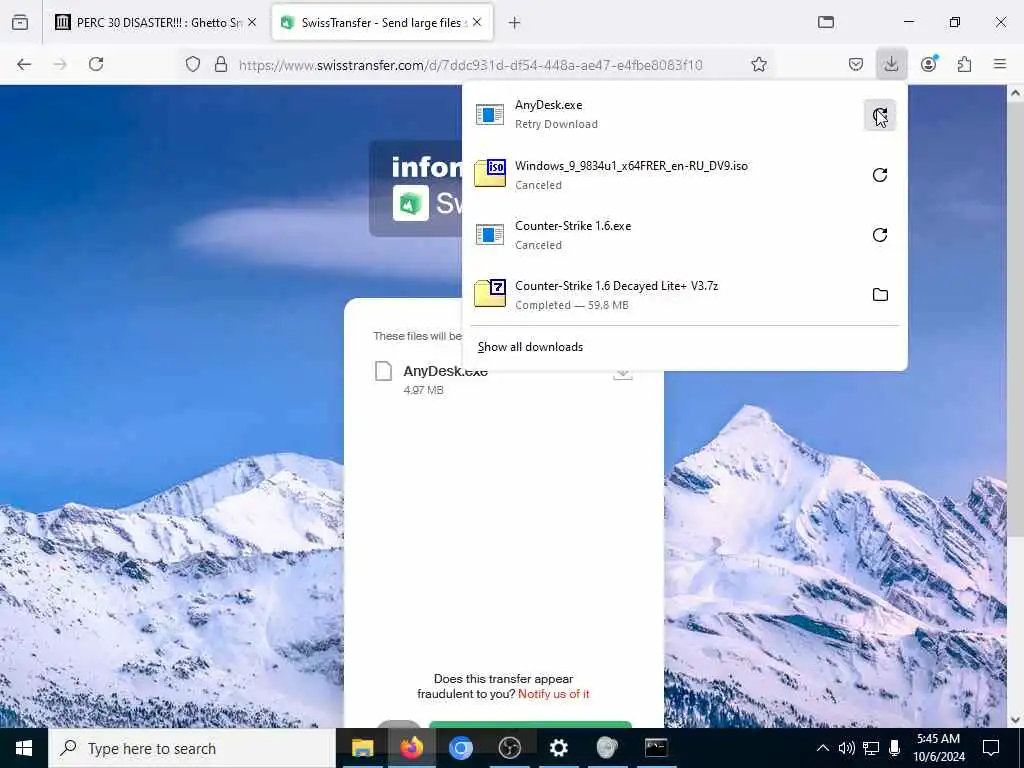Open the Windows Start menu
The height and width of the screenshot is (768, 1024).
24,748
